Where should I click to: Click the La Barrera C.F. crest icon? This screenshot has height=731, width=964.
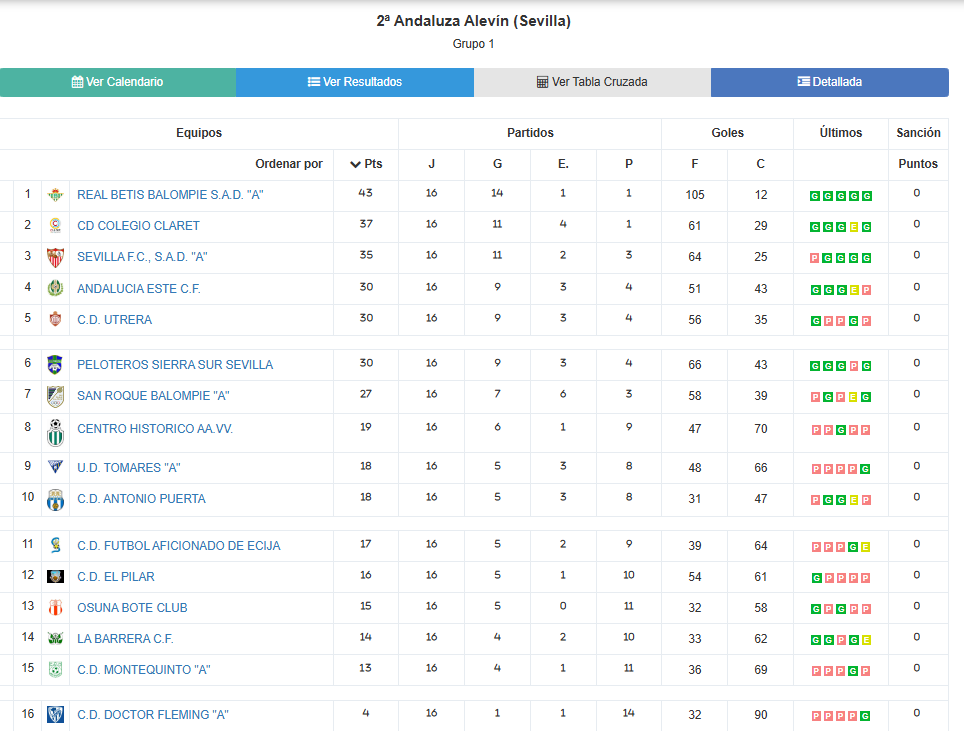[x=55, y=639]
